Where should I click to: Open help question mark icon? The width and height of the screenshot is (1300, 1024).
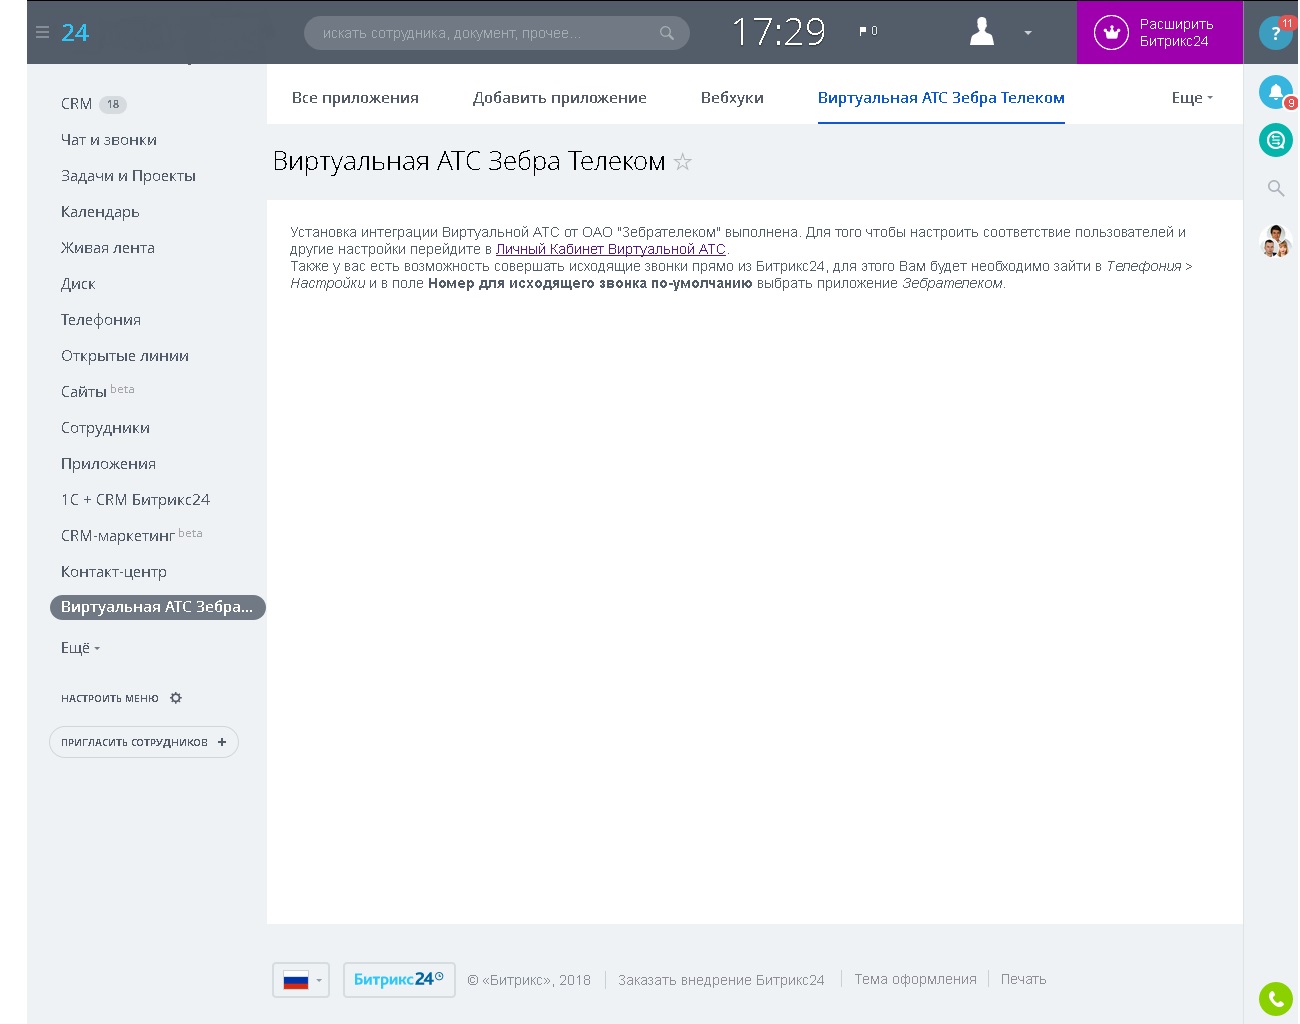coord(1275,33)
